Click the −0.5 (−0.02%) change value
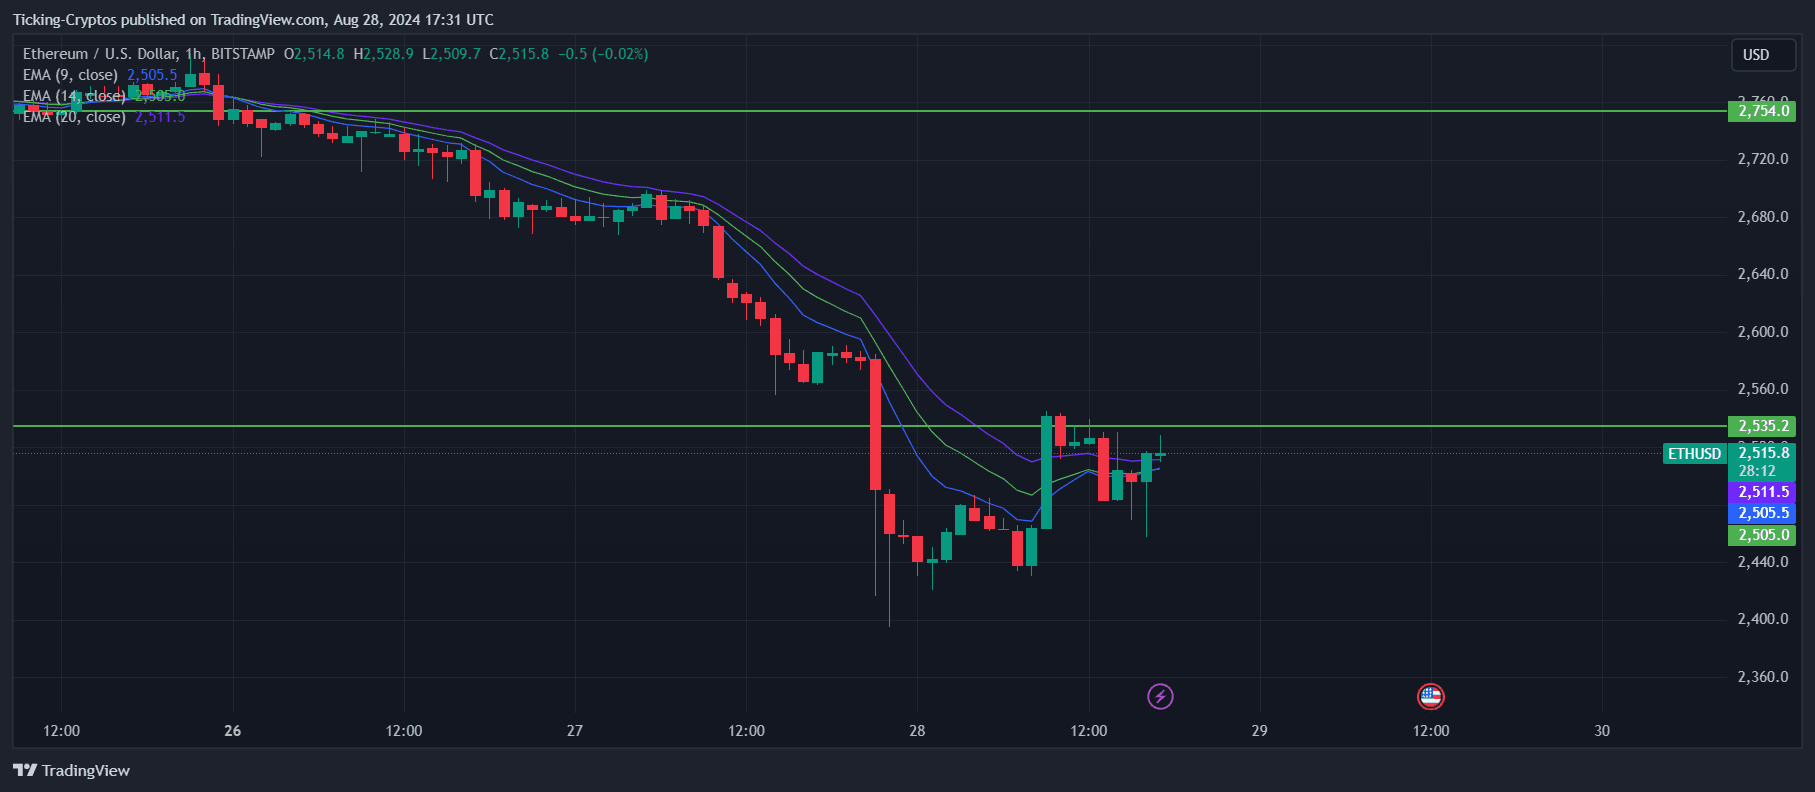 click(603, 54)
